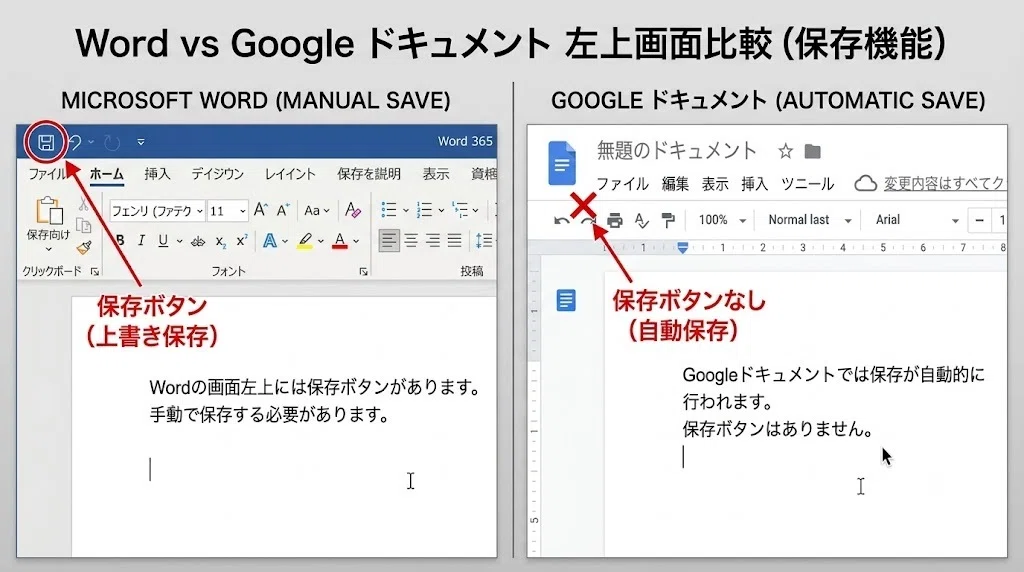Click the Google Docs print icon

(x=615, y=221)
